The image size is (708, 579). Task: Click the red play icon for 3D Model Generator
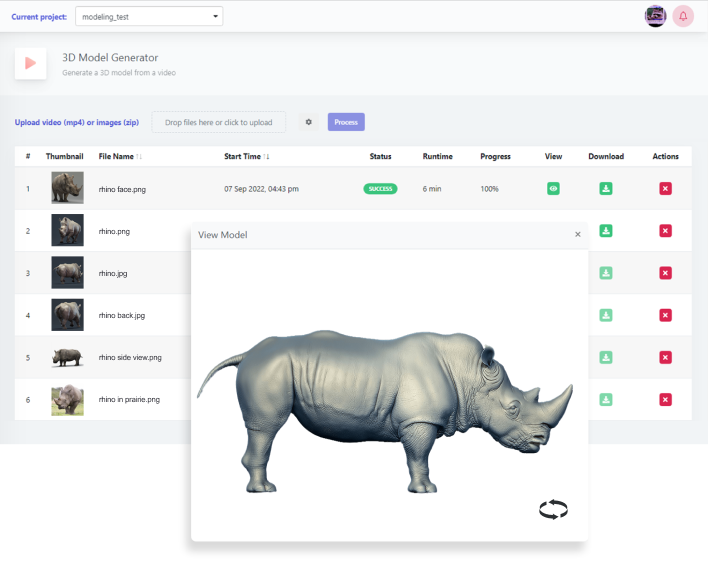pyautogui.click(x=30, y=63)
